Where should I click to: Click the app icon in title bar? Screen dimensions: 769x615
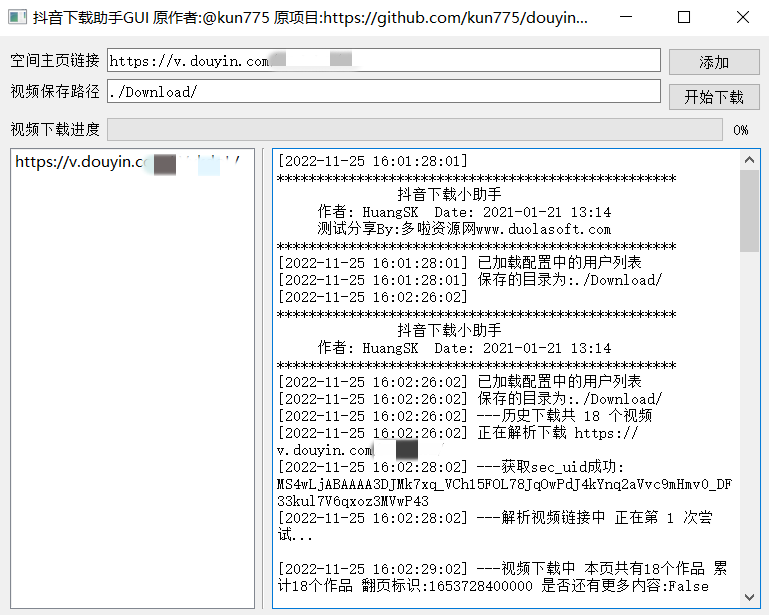tap(18, 18)
